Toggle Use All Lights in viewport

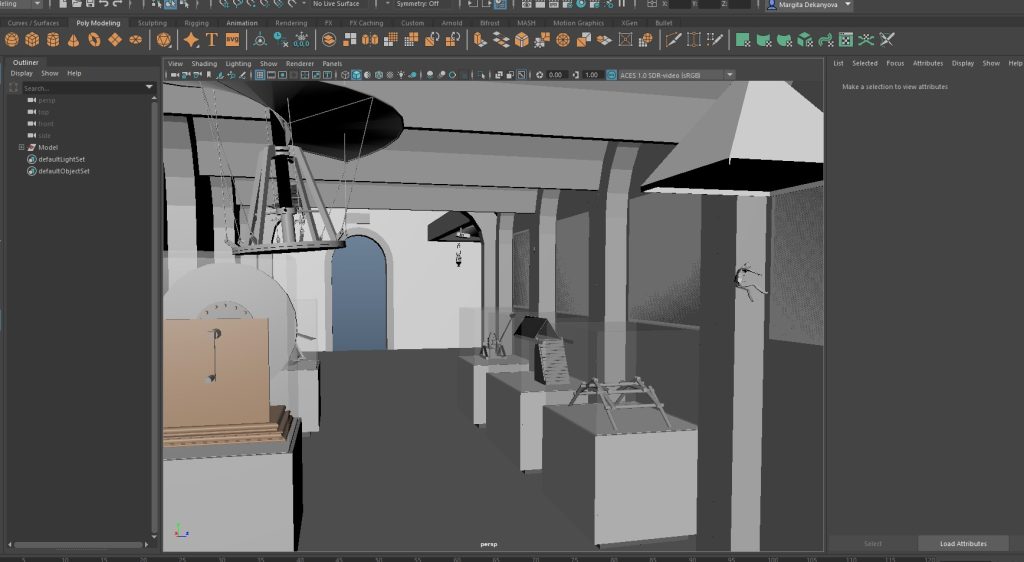[x=401, y=75]
